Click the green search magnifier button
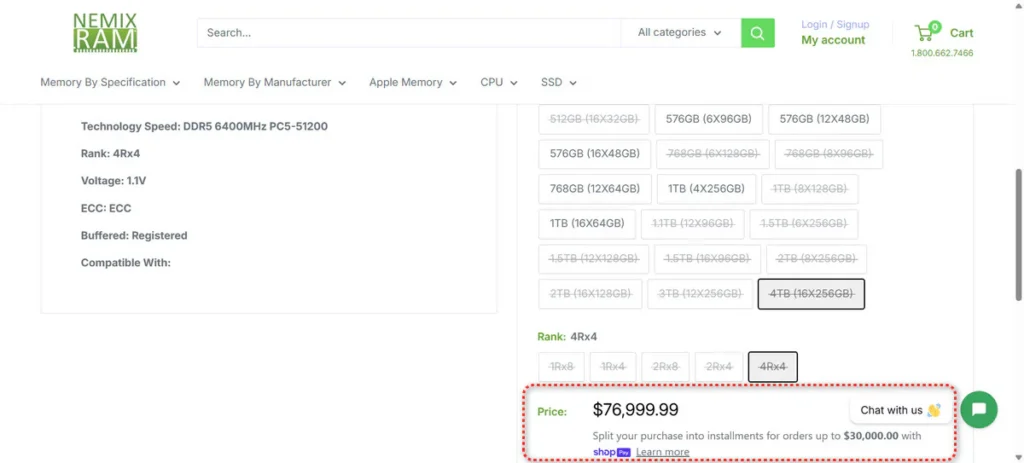Viewport: 1024px width, 463px height. coord(757,33)
